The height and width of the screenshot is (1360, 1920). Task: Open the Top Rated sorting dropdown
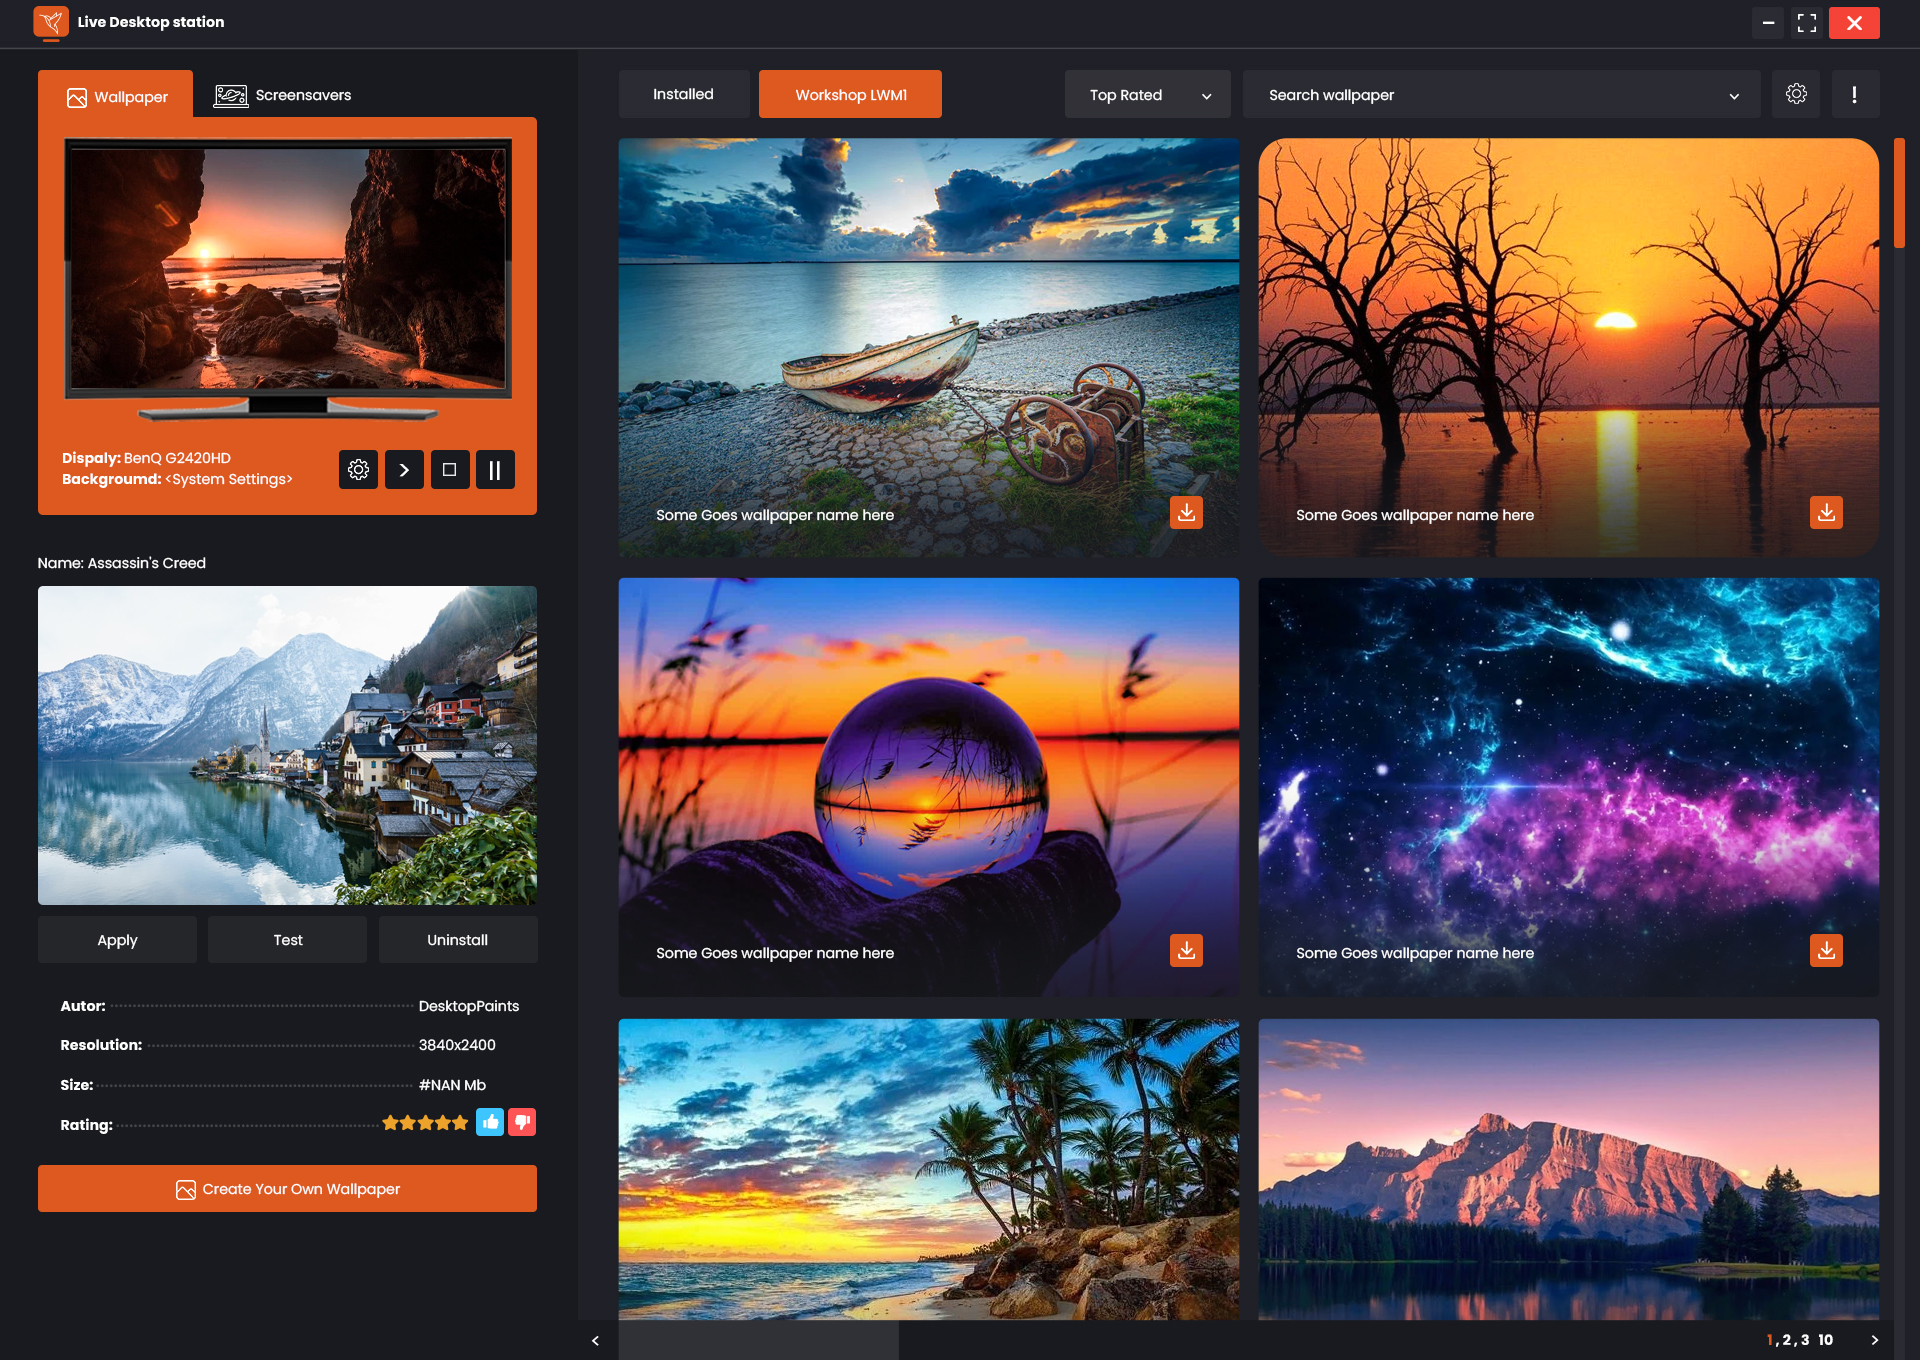click(x=1147, y=94)
